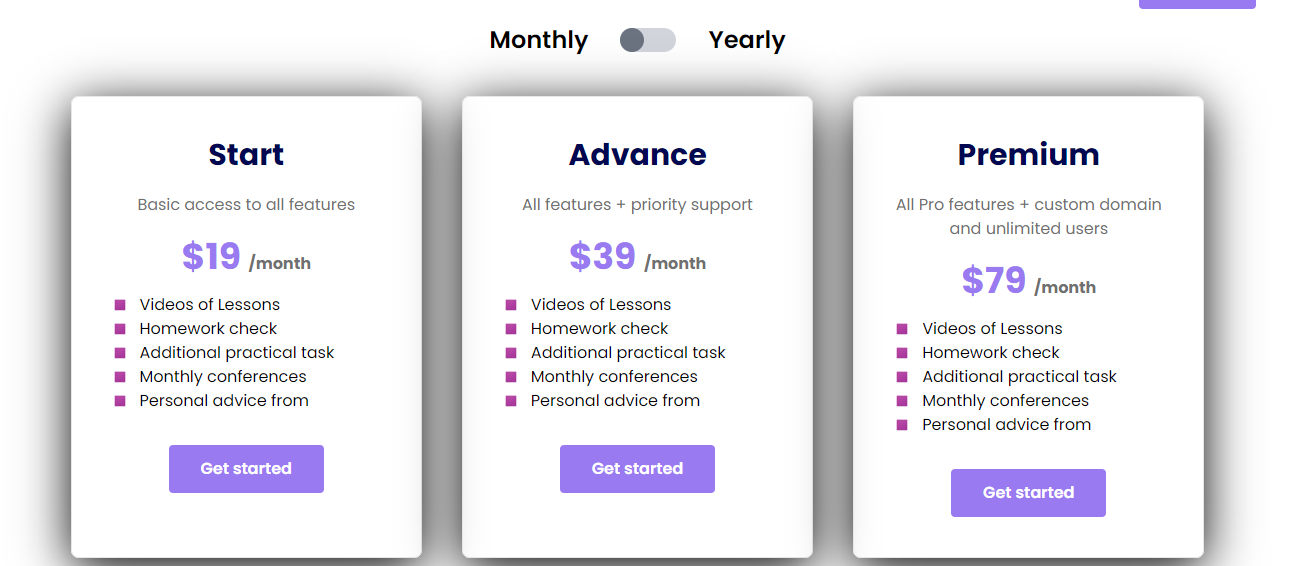The width and height of the screenshot is (1301, 566).
Task: Click Premium plan's Videos of Lessons bullet
Action: coord(902,329)
